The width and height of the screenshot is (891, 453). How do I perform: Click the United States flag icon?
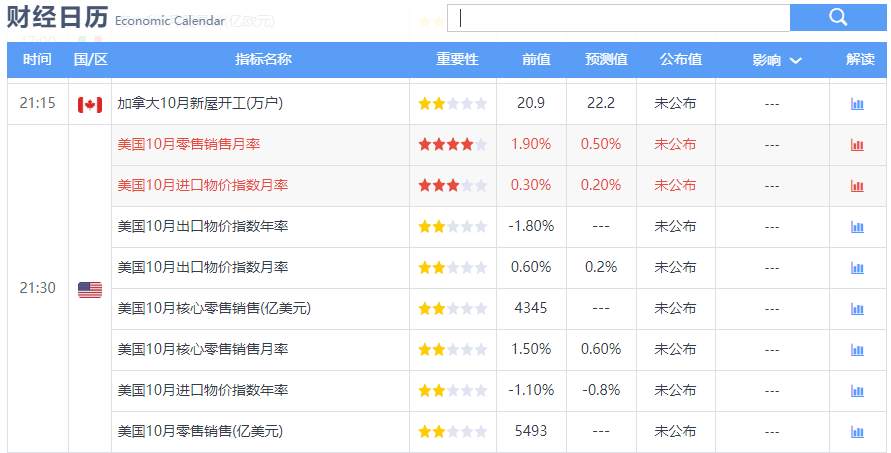(90, 290)
